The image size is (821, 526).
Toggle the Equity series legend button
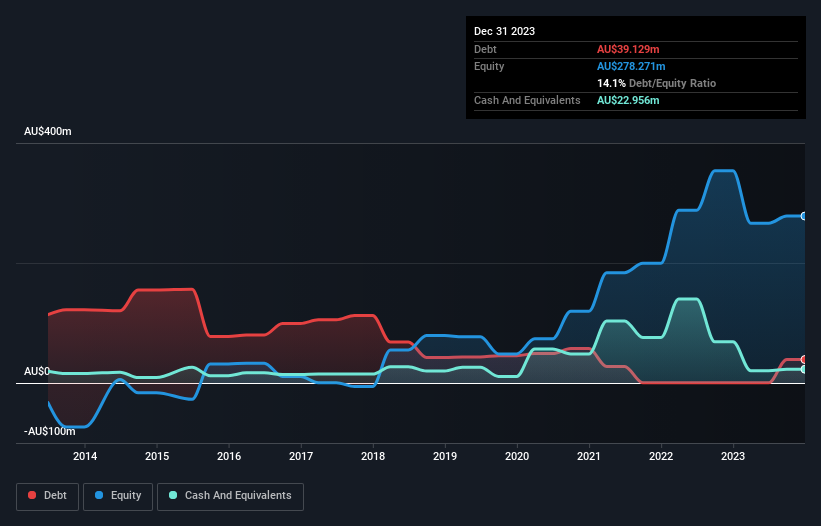click(118, 496)
